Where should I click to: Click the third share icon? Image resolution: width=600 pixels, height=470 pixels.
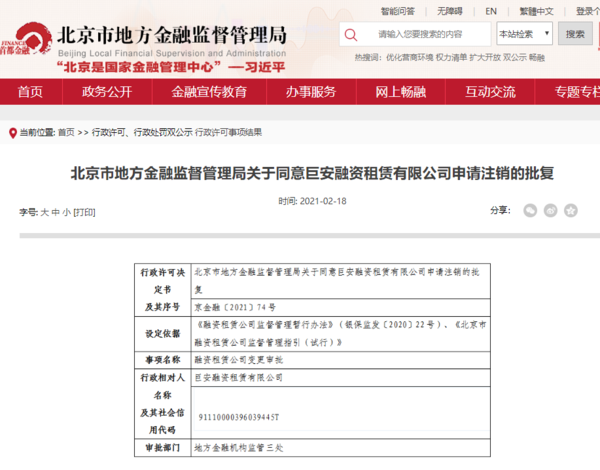point(571,210)
